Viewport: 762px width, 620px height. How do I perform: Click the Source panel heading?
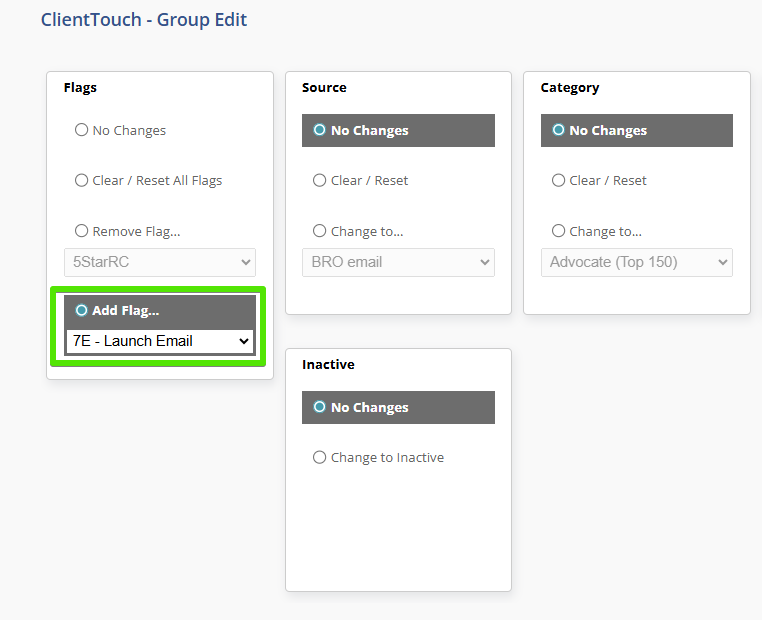[x=324, y=88]
